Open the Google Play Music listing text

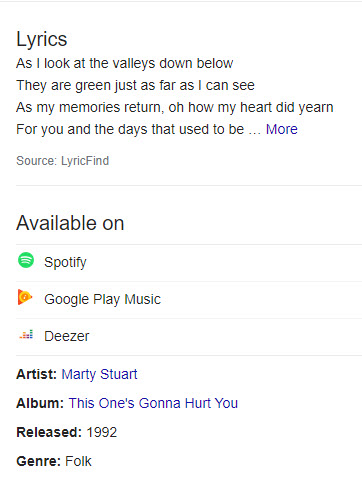pyautogui.click(x=102, y=299)
